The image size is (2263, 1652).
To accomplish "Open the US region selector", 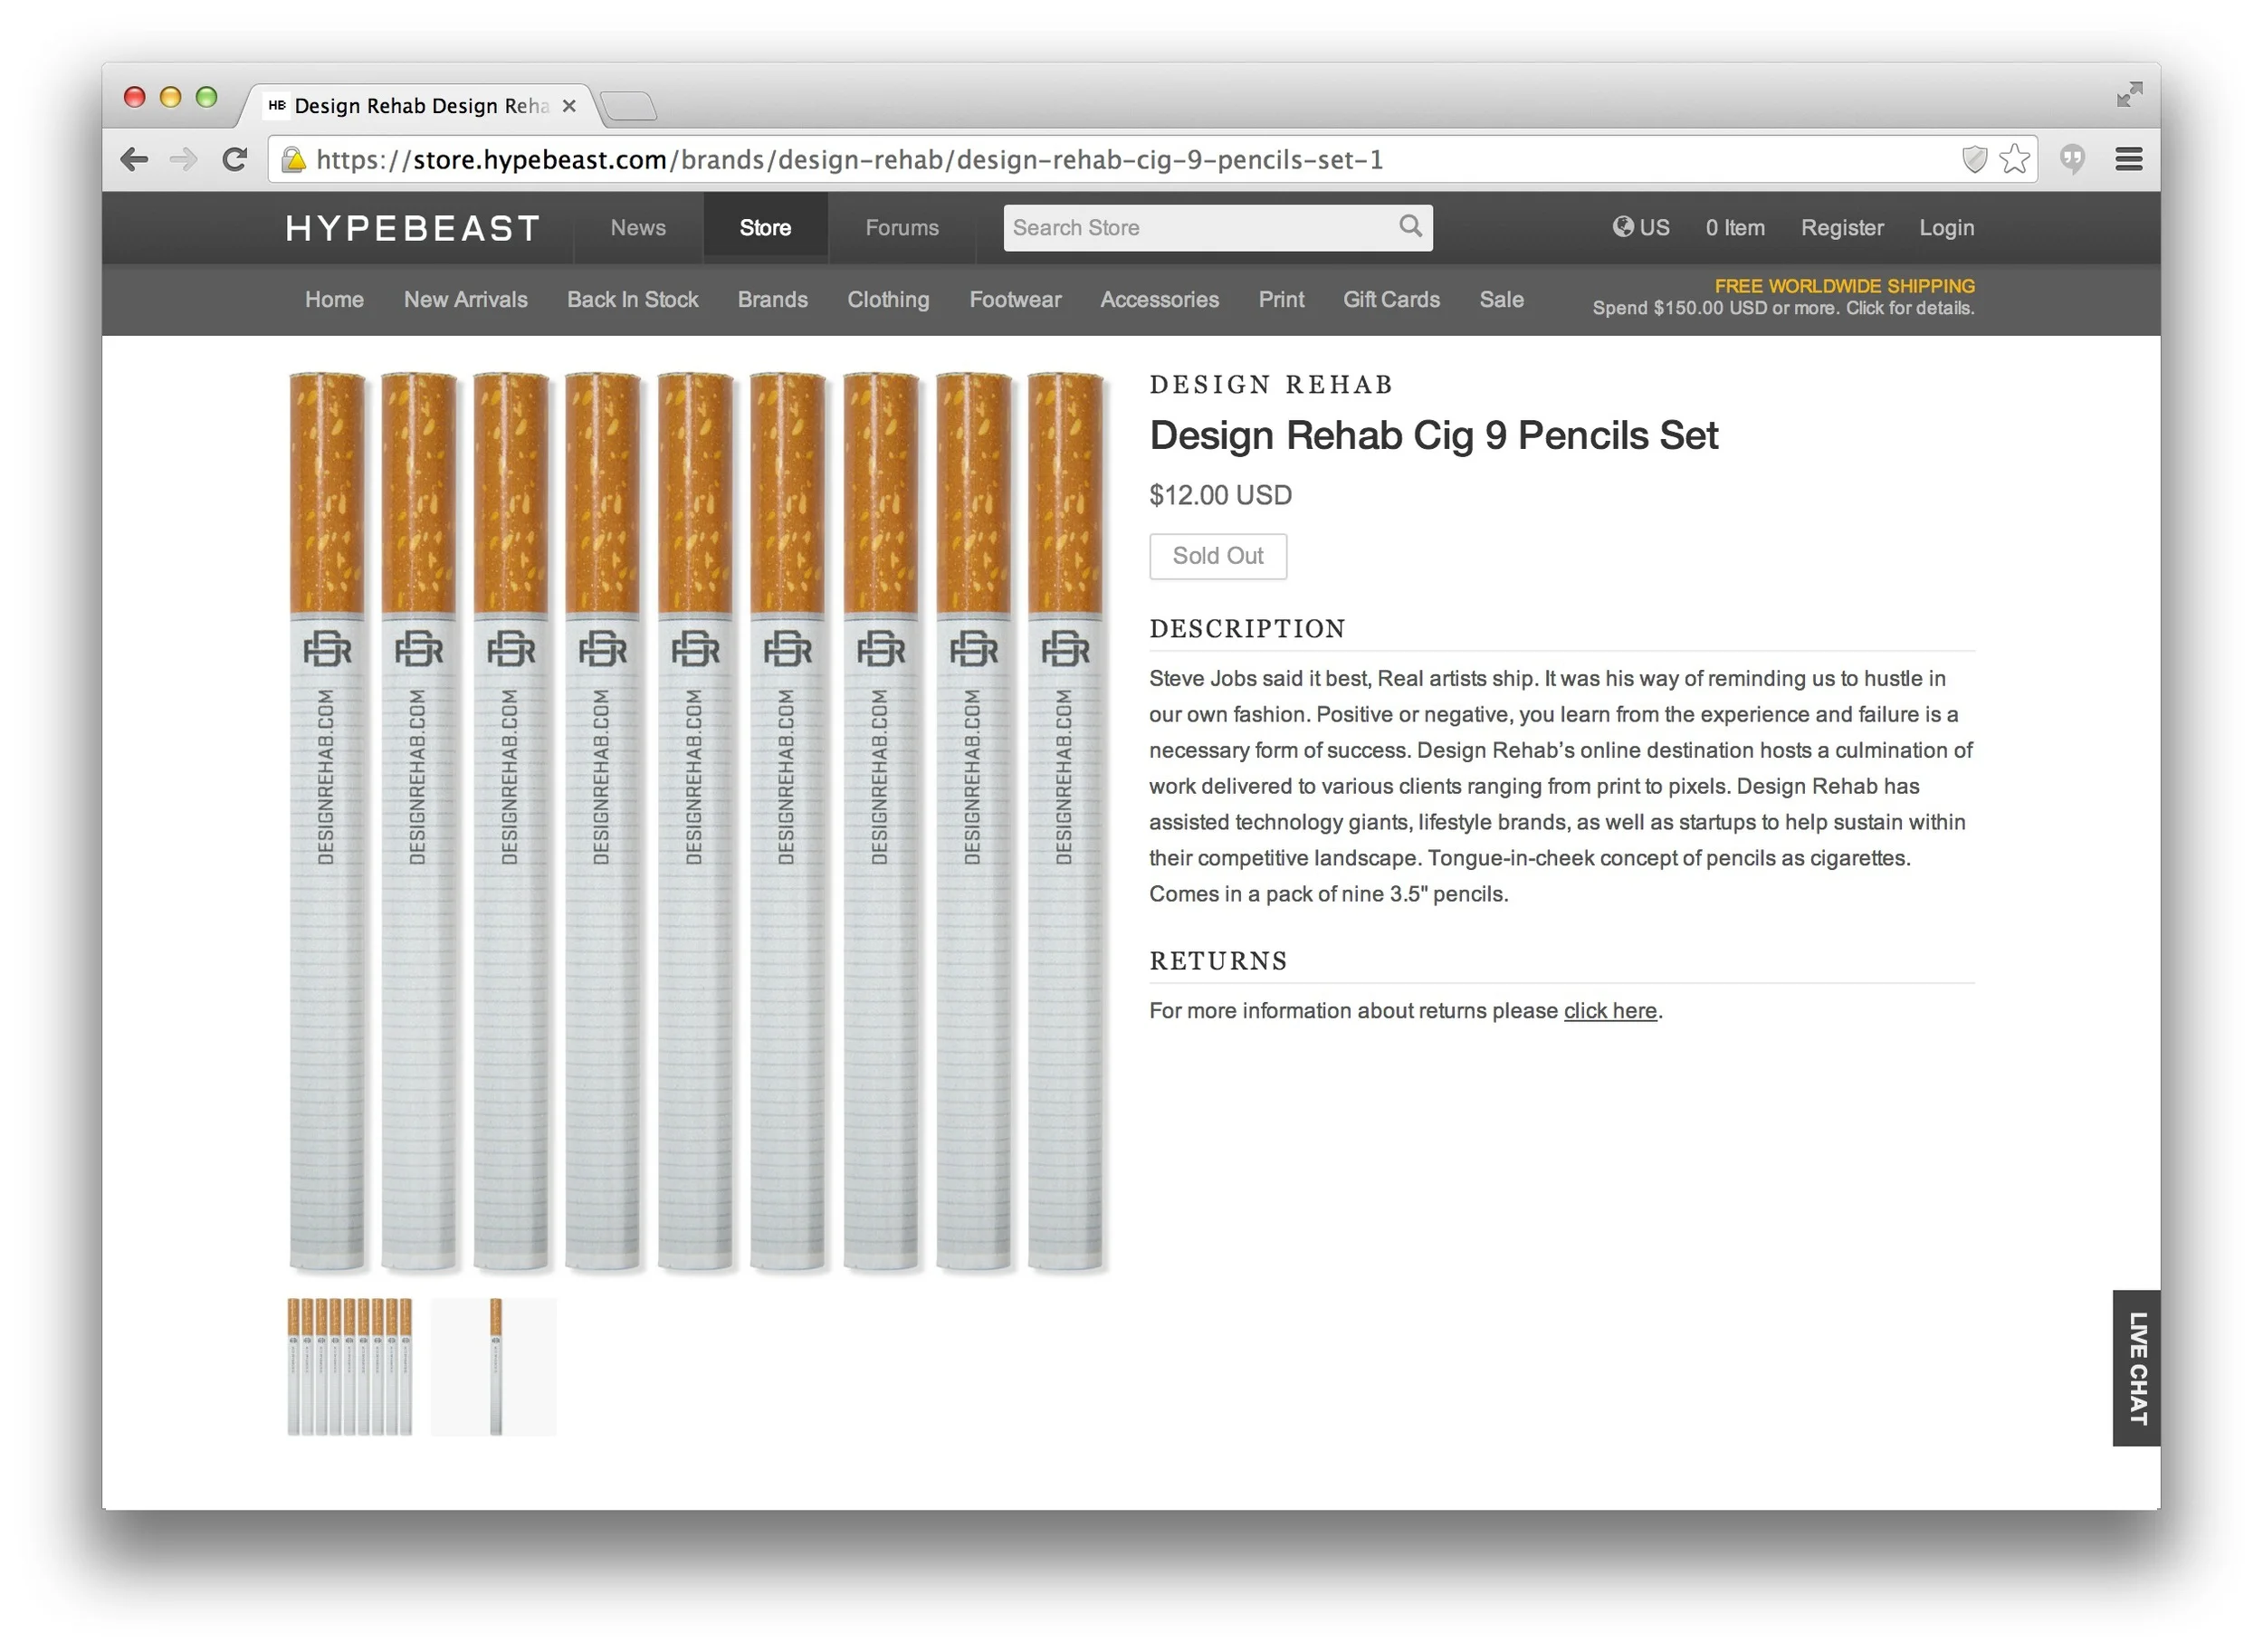I will [1641, 228].
